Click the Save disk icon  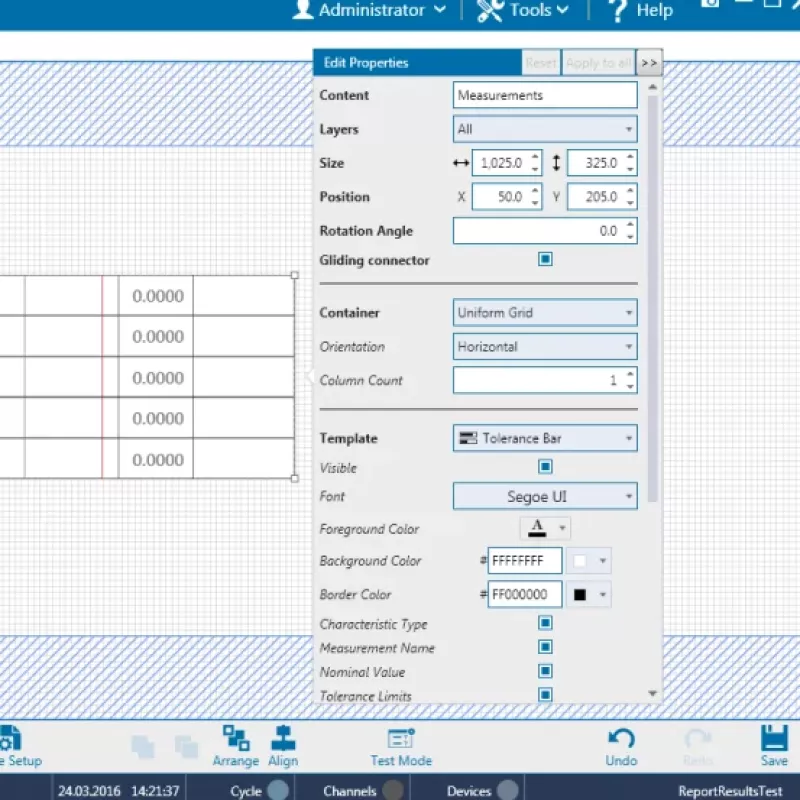(x=774, y=739)
